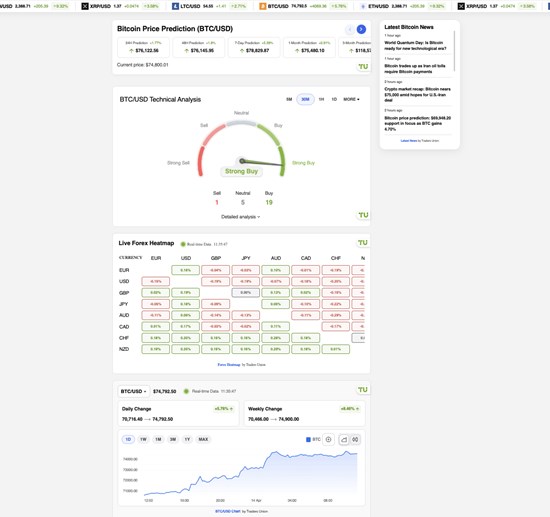Go to previous prediction cards with grey arrow
Screen dimensions: 550x517
coord(349,29)
